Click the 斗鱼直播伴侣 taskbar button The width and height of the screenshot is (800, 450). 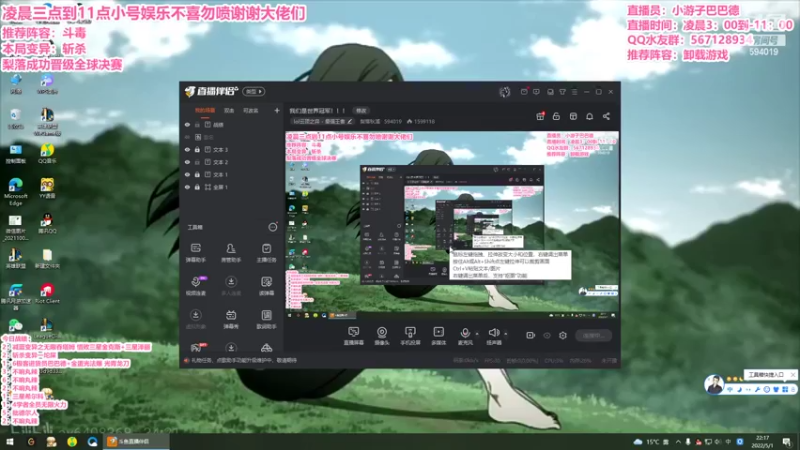pyautogui.click(x=137, y=442)
